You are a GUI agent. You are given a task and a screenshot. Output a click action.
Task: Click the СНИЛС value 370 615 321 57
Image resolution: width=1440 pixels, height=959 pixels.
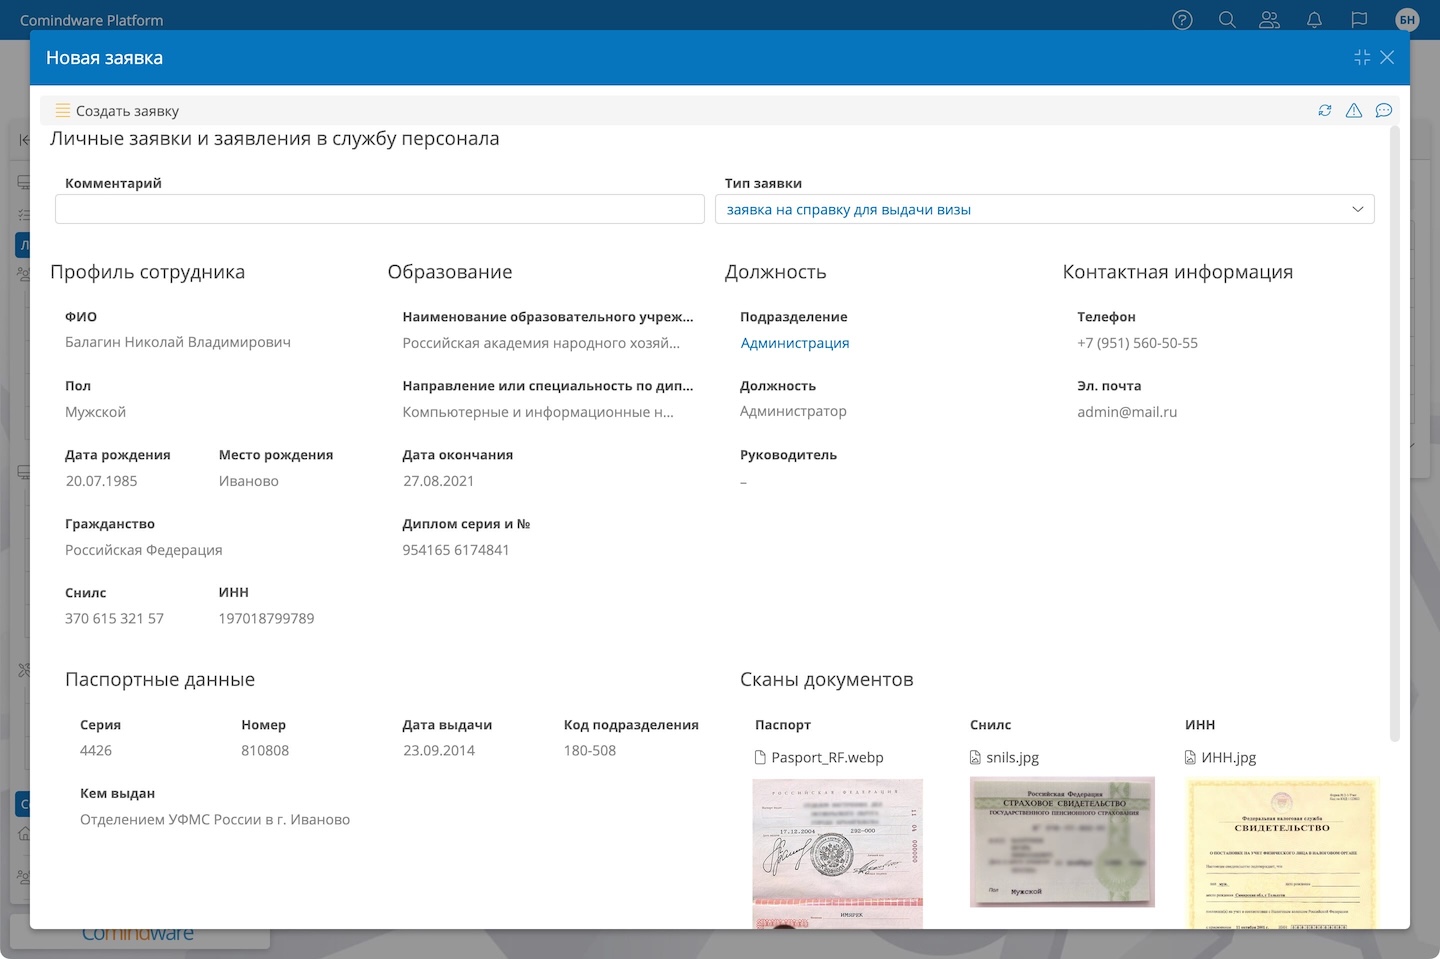pos(114,619)
